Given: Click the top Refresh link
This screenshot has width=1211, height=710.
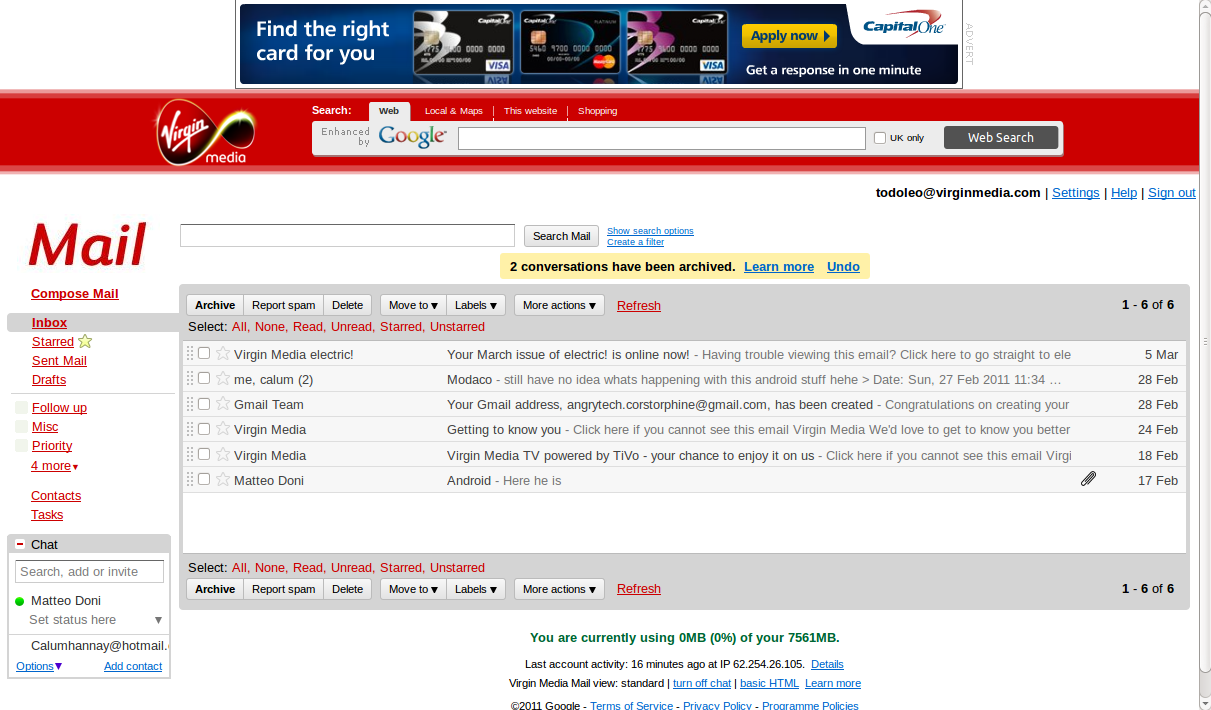Looking at the screenshot, I should click(639, 306).
